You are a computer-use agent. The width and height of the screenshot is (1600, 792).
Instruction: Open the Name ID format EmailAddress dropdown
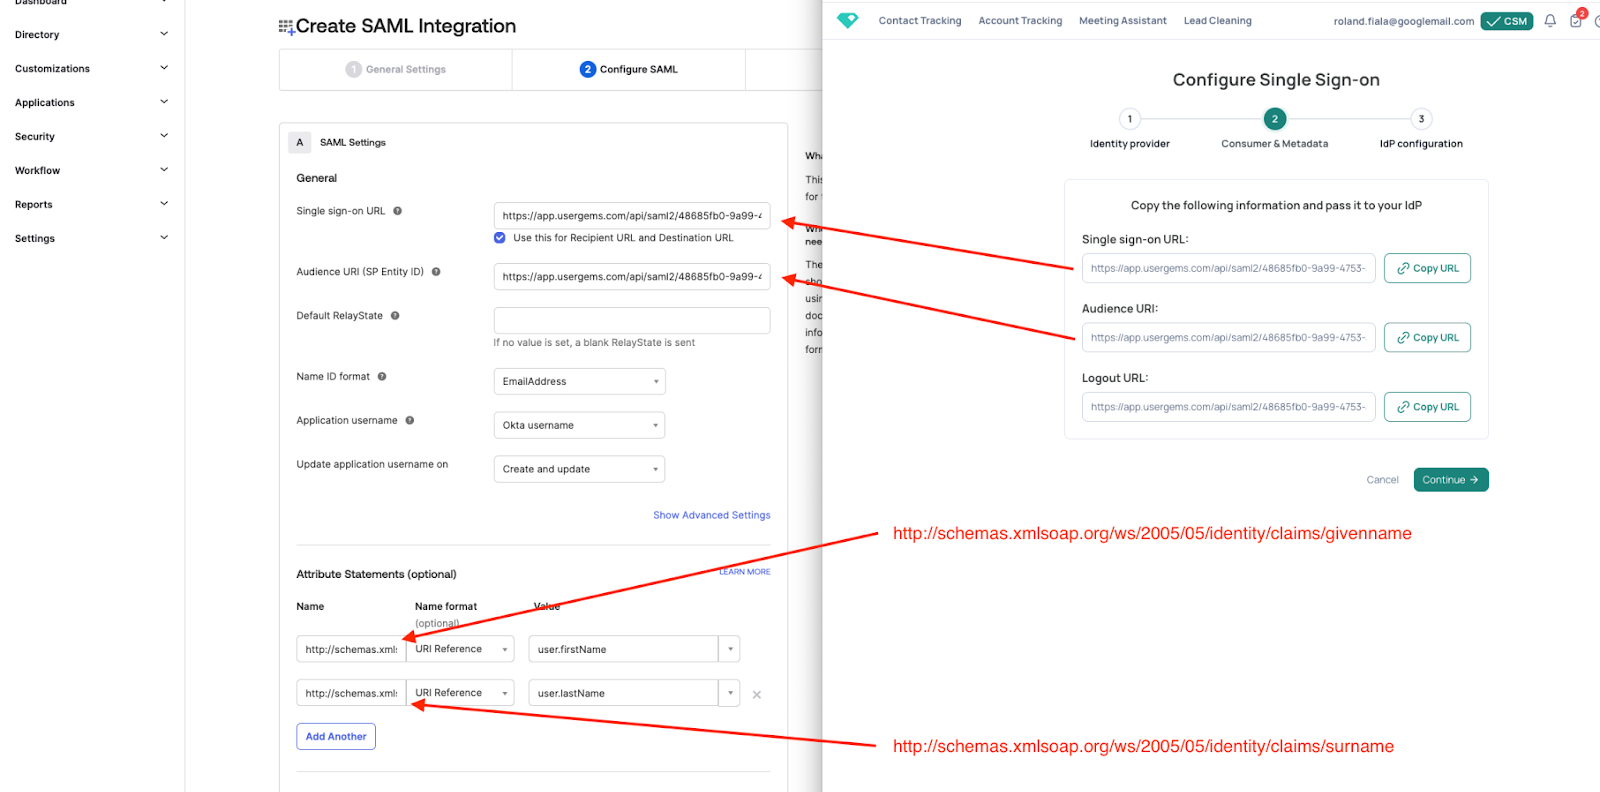click(x=579, y=381)
